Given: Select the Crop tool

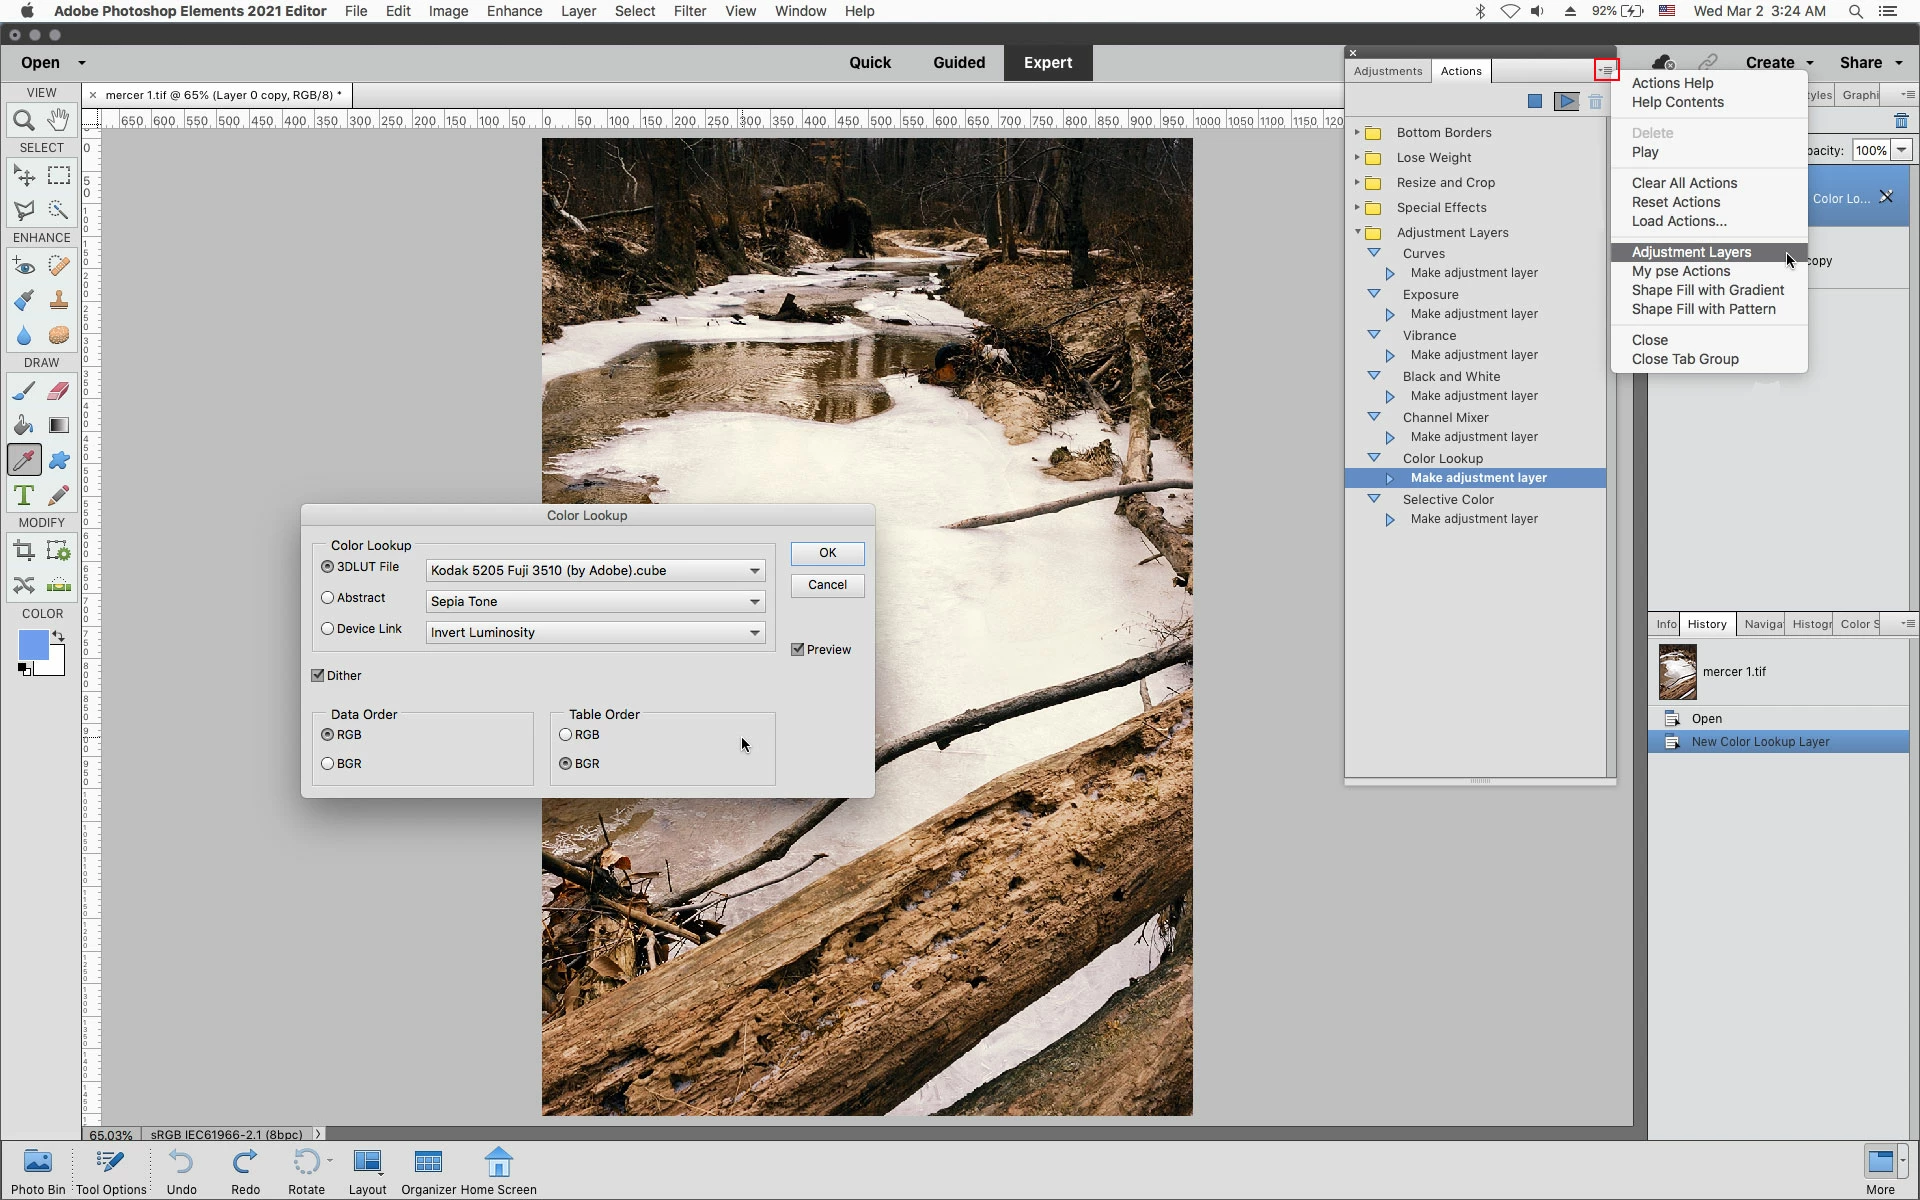Looking at the screenshot, I should click(24, 551).
